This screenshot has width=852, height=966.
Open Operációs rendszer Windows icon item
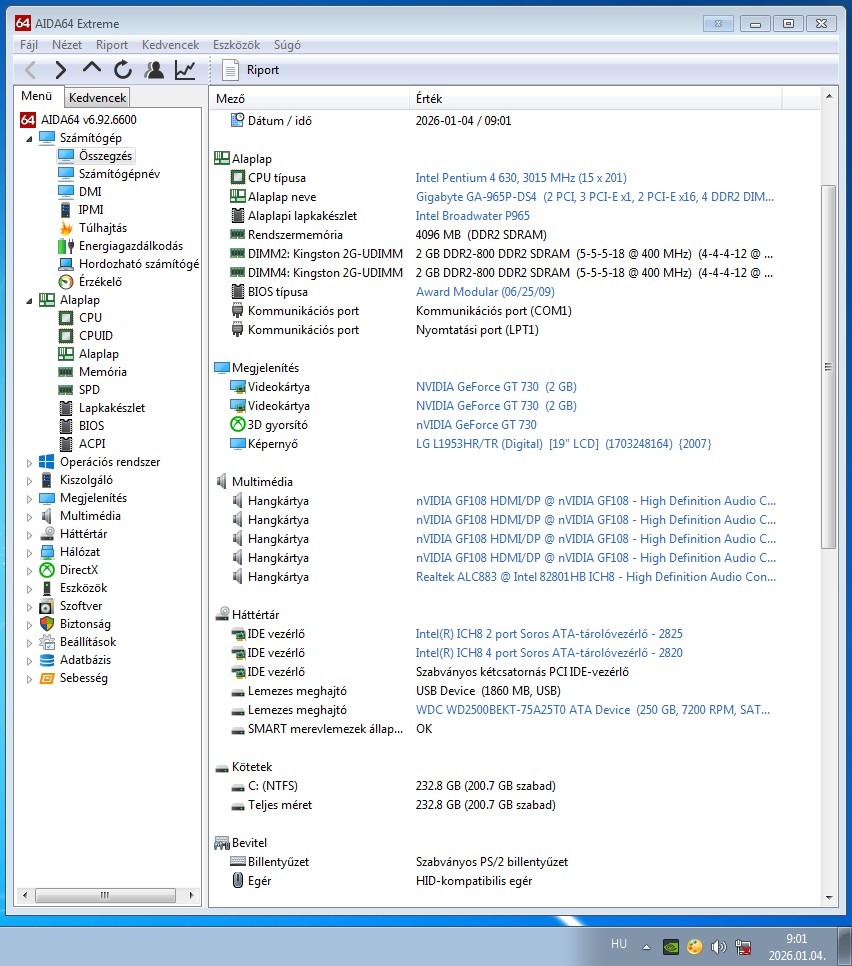[47, 462]
